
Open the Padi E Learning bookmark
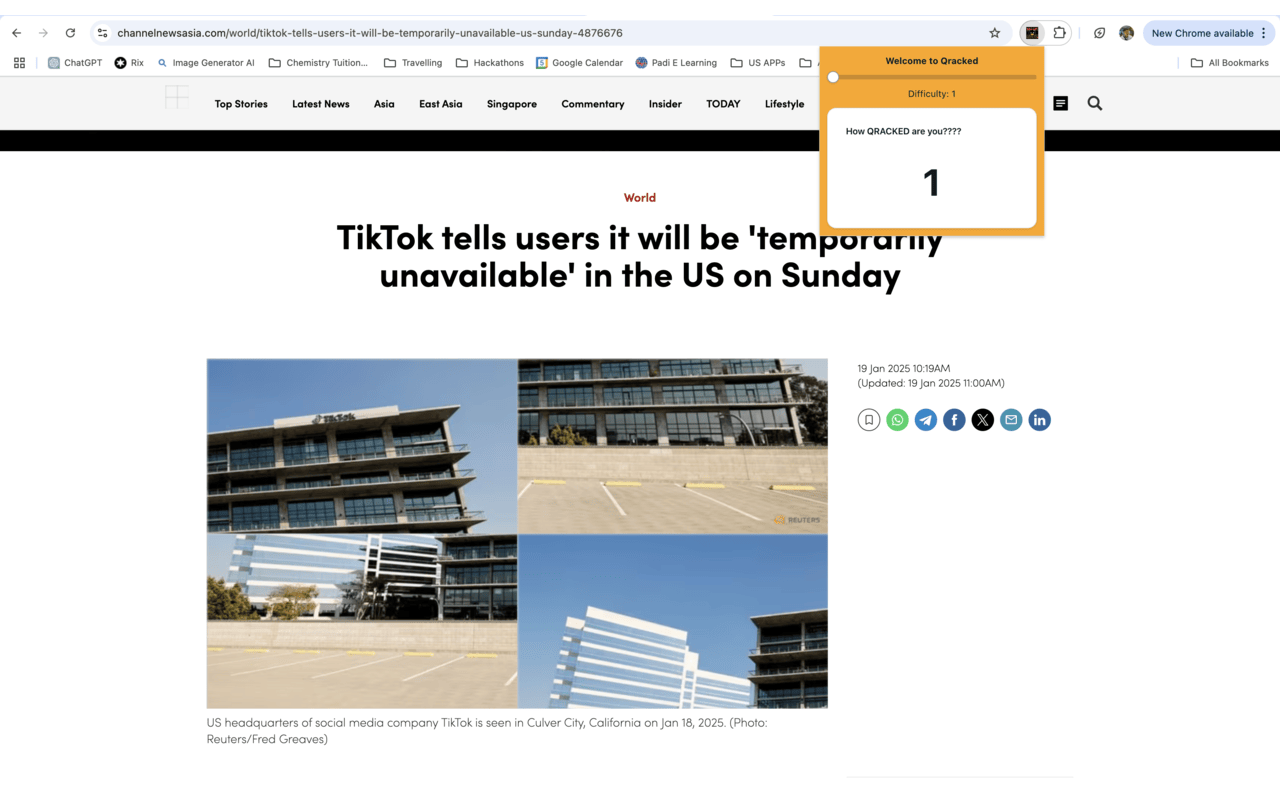(x=676, y=62)
